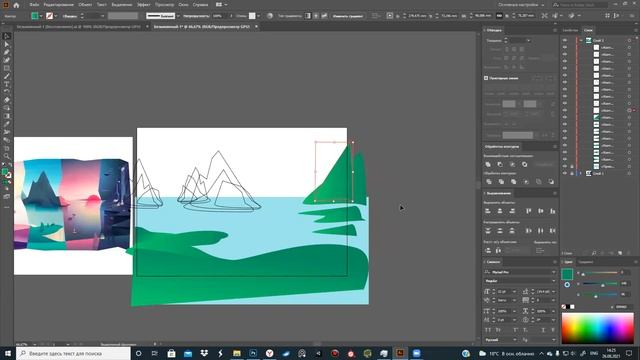Image resolution: width=640 pixels, height=360 pixels.
Task: Toggle eye of last object above Слой 1
Action: [565, 167]
